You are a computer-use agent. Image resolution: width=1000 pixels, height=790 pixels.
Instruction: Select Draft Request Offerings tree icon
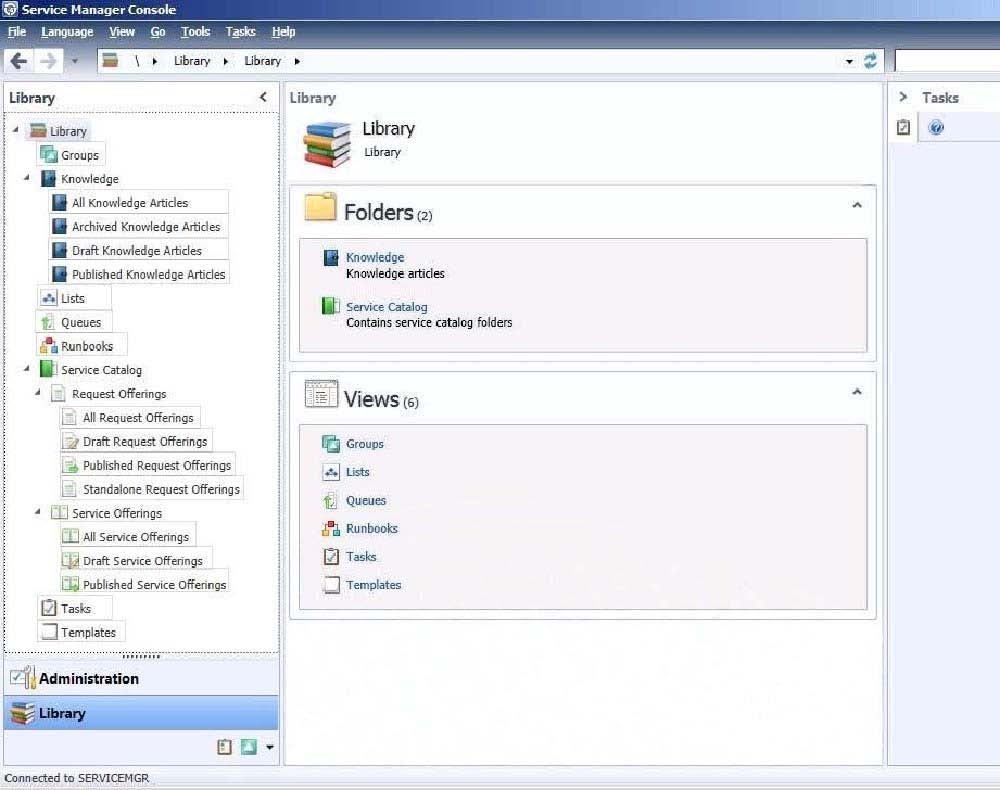tap(70, 441)
